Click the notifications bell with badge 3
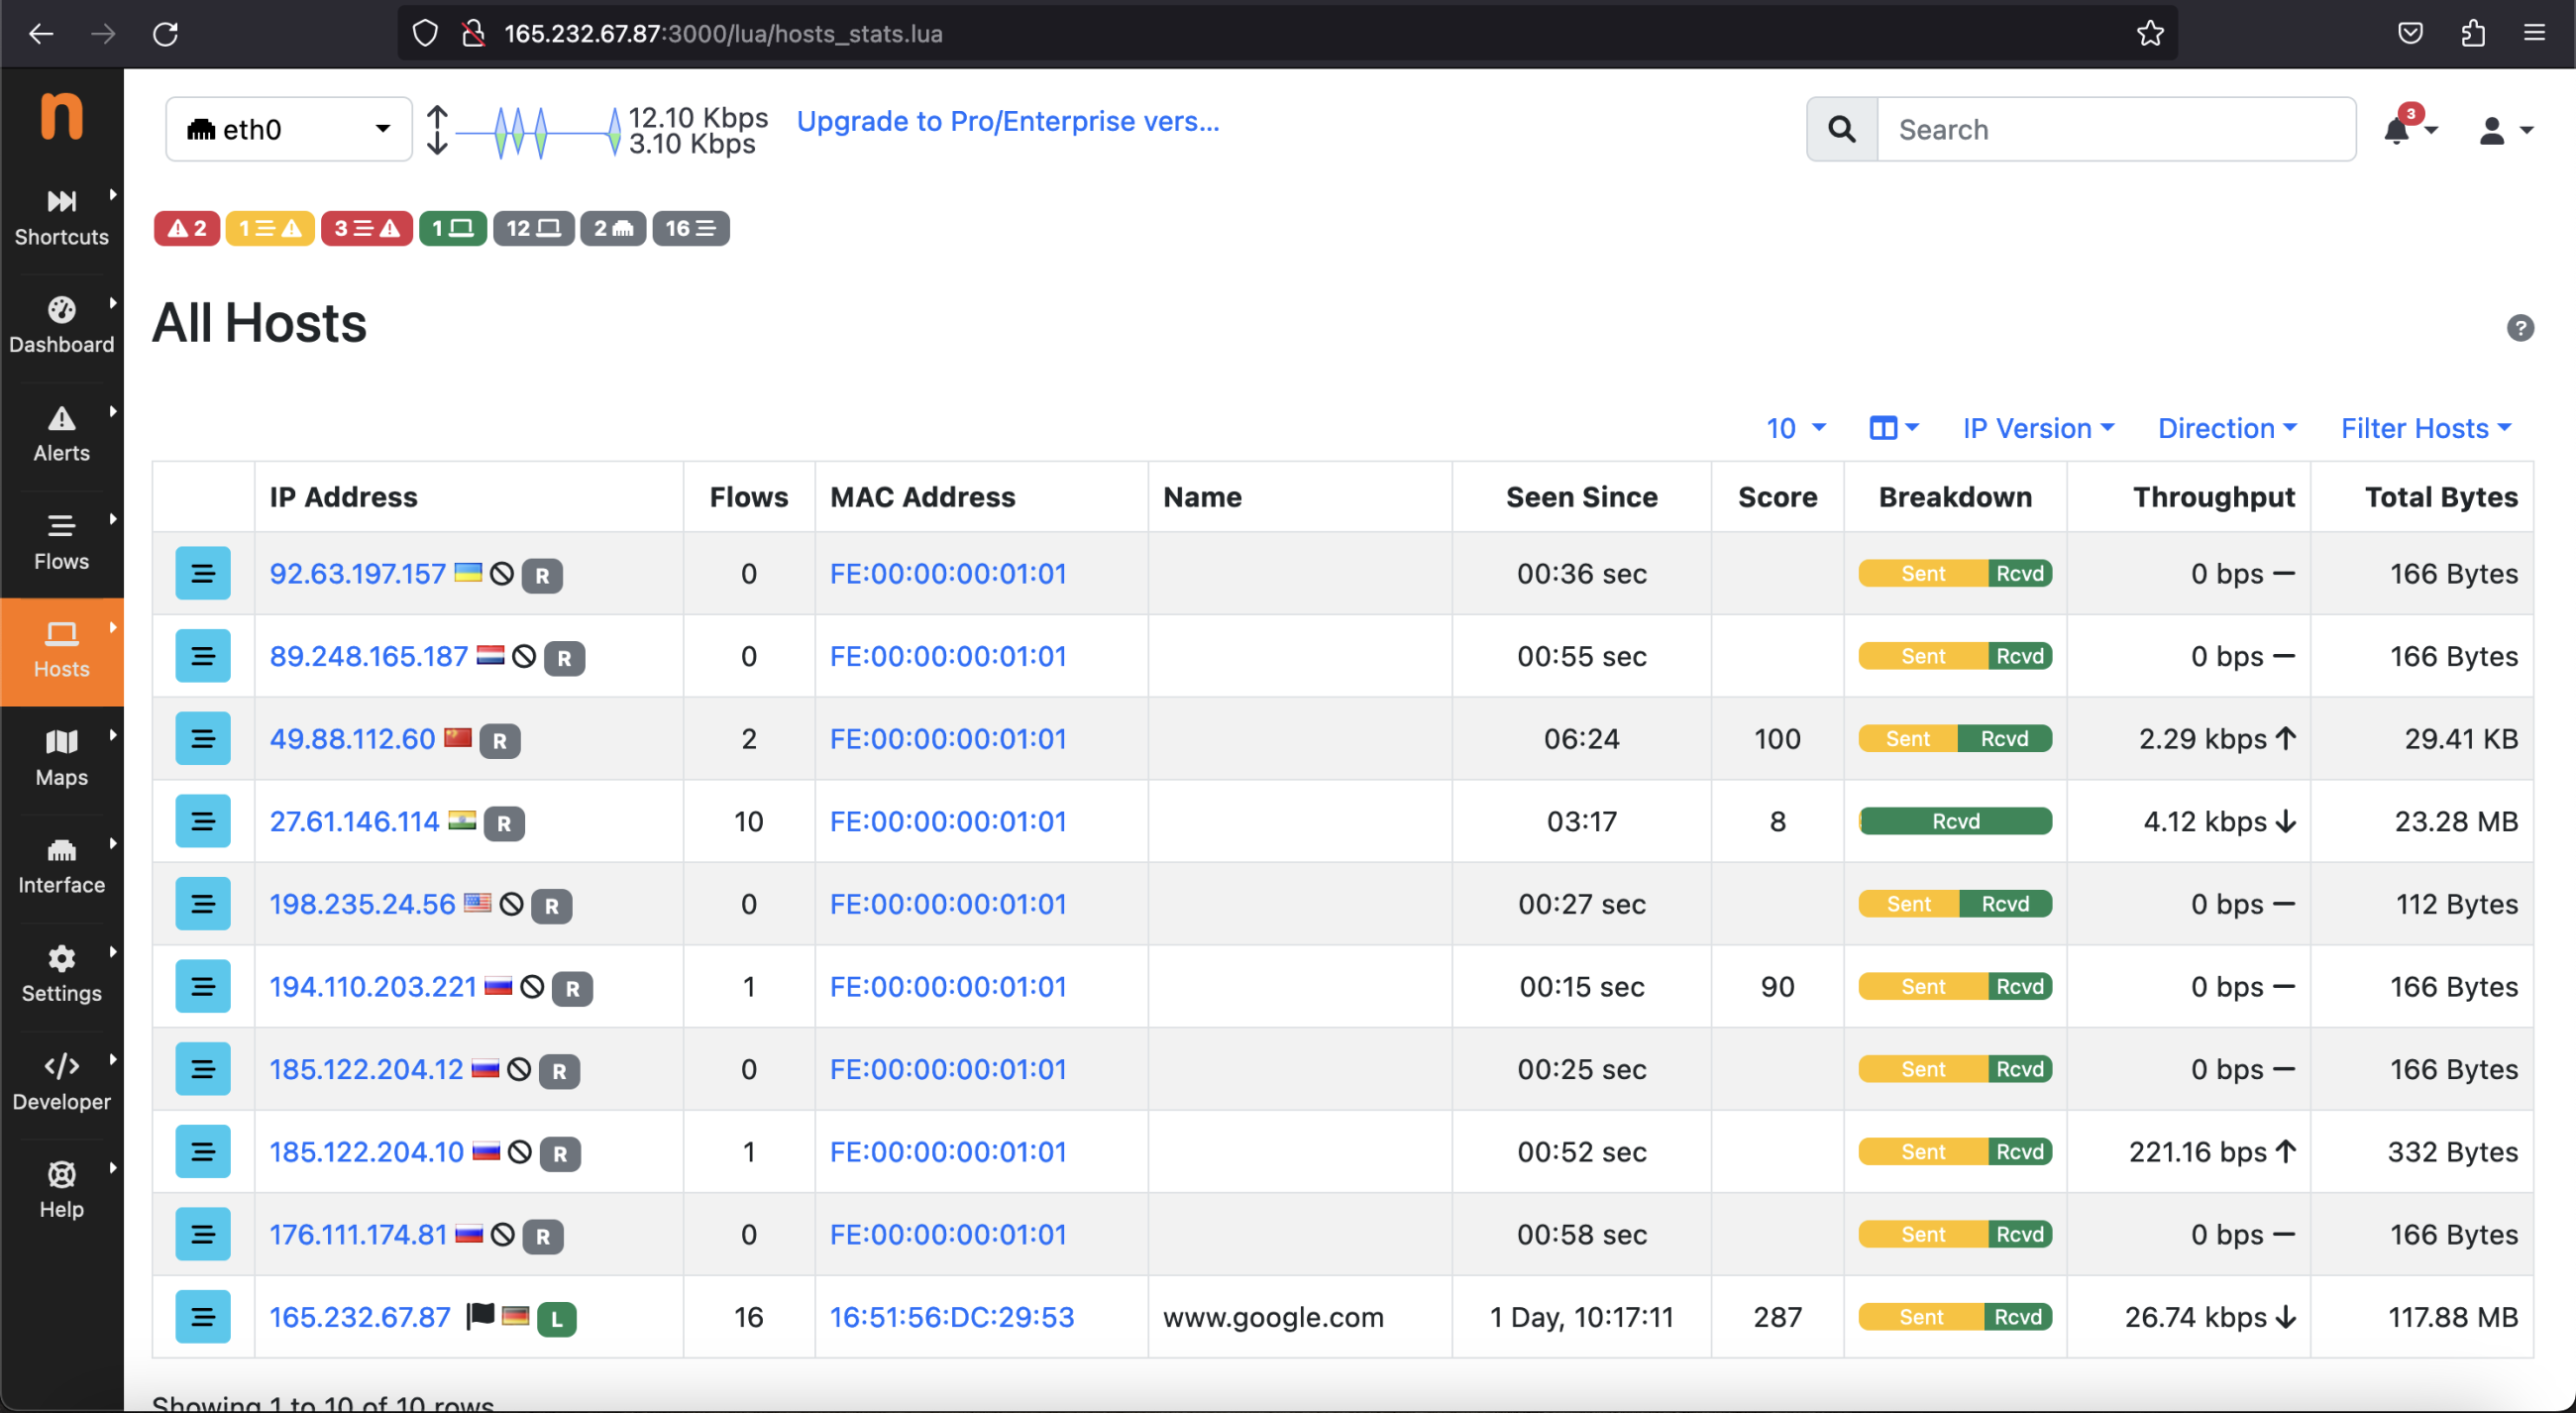Screen dimensions: 2576x1413 pyautogui.click(x=2399, y=129)
